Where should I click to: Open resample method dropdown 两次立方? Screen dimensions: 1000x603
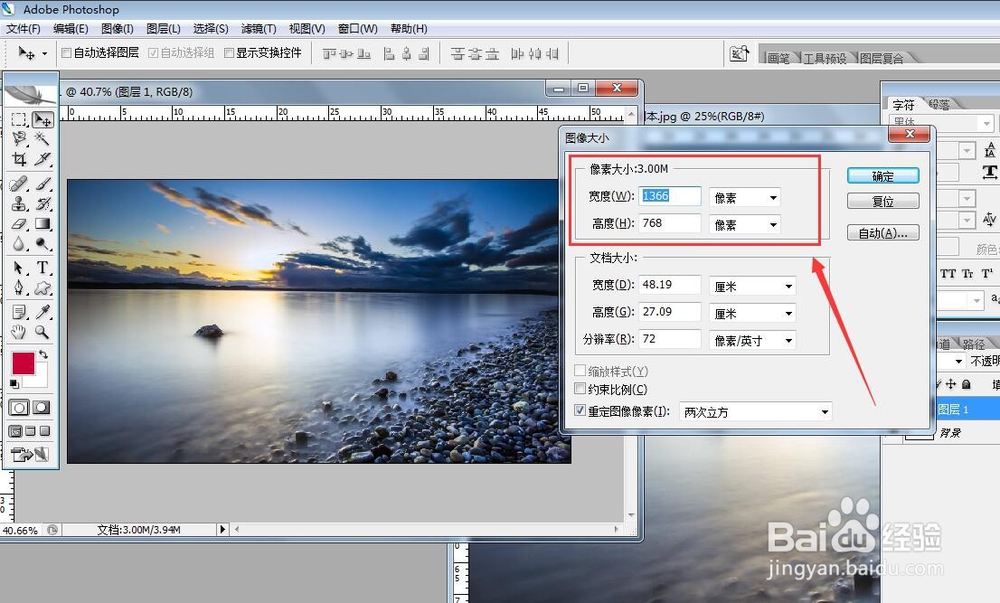pos(756,412)
